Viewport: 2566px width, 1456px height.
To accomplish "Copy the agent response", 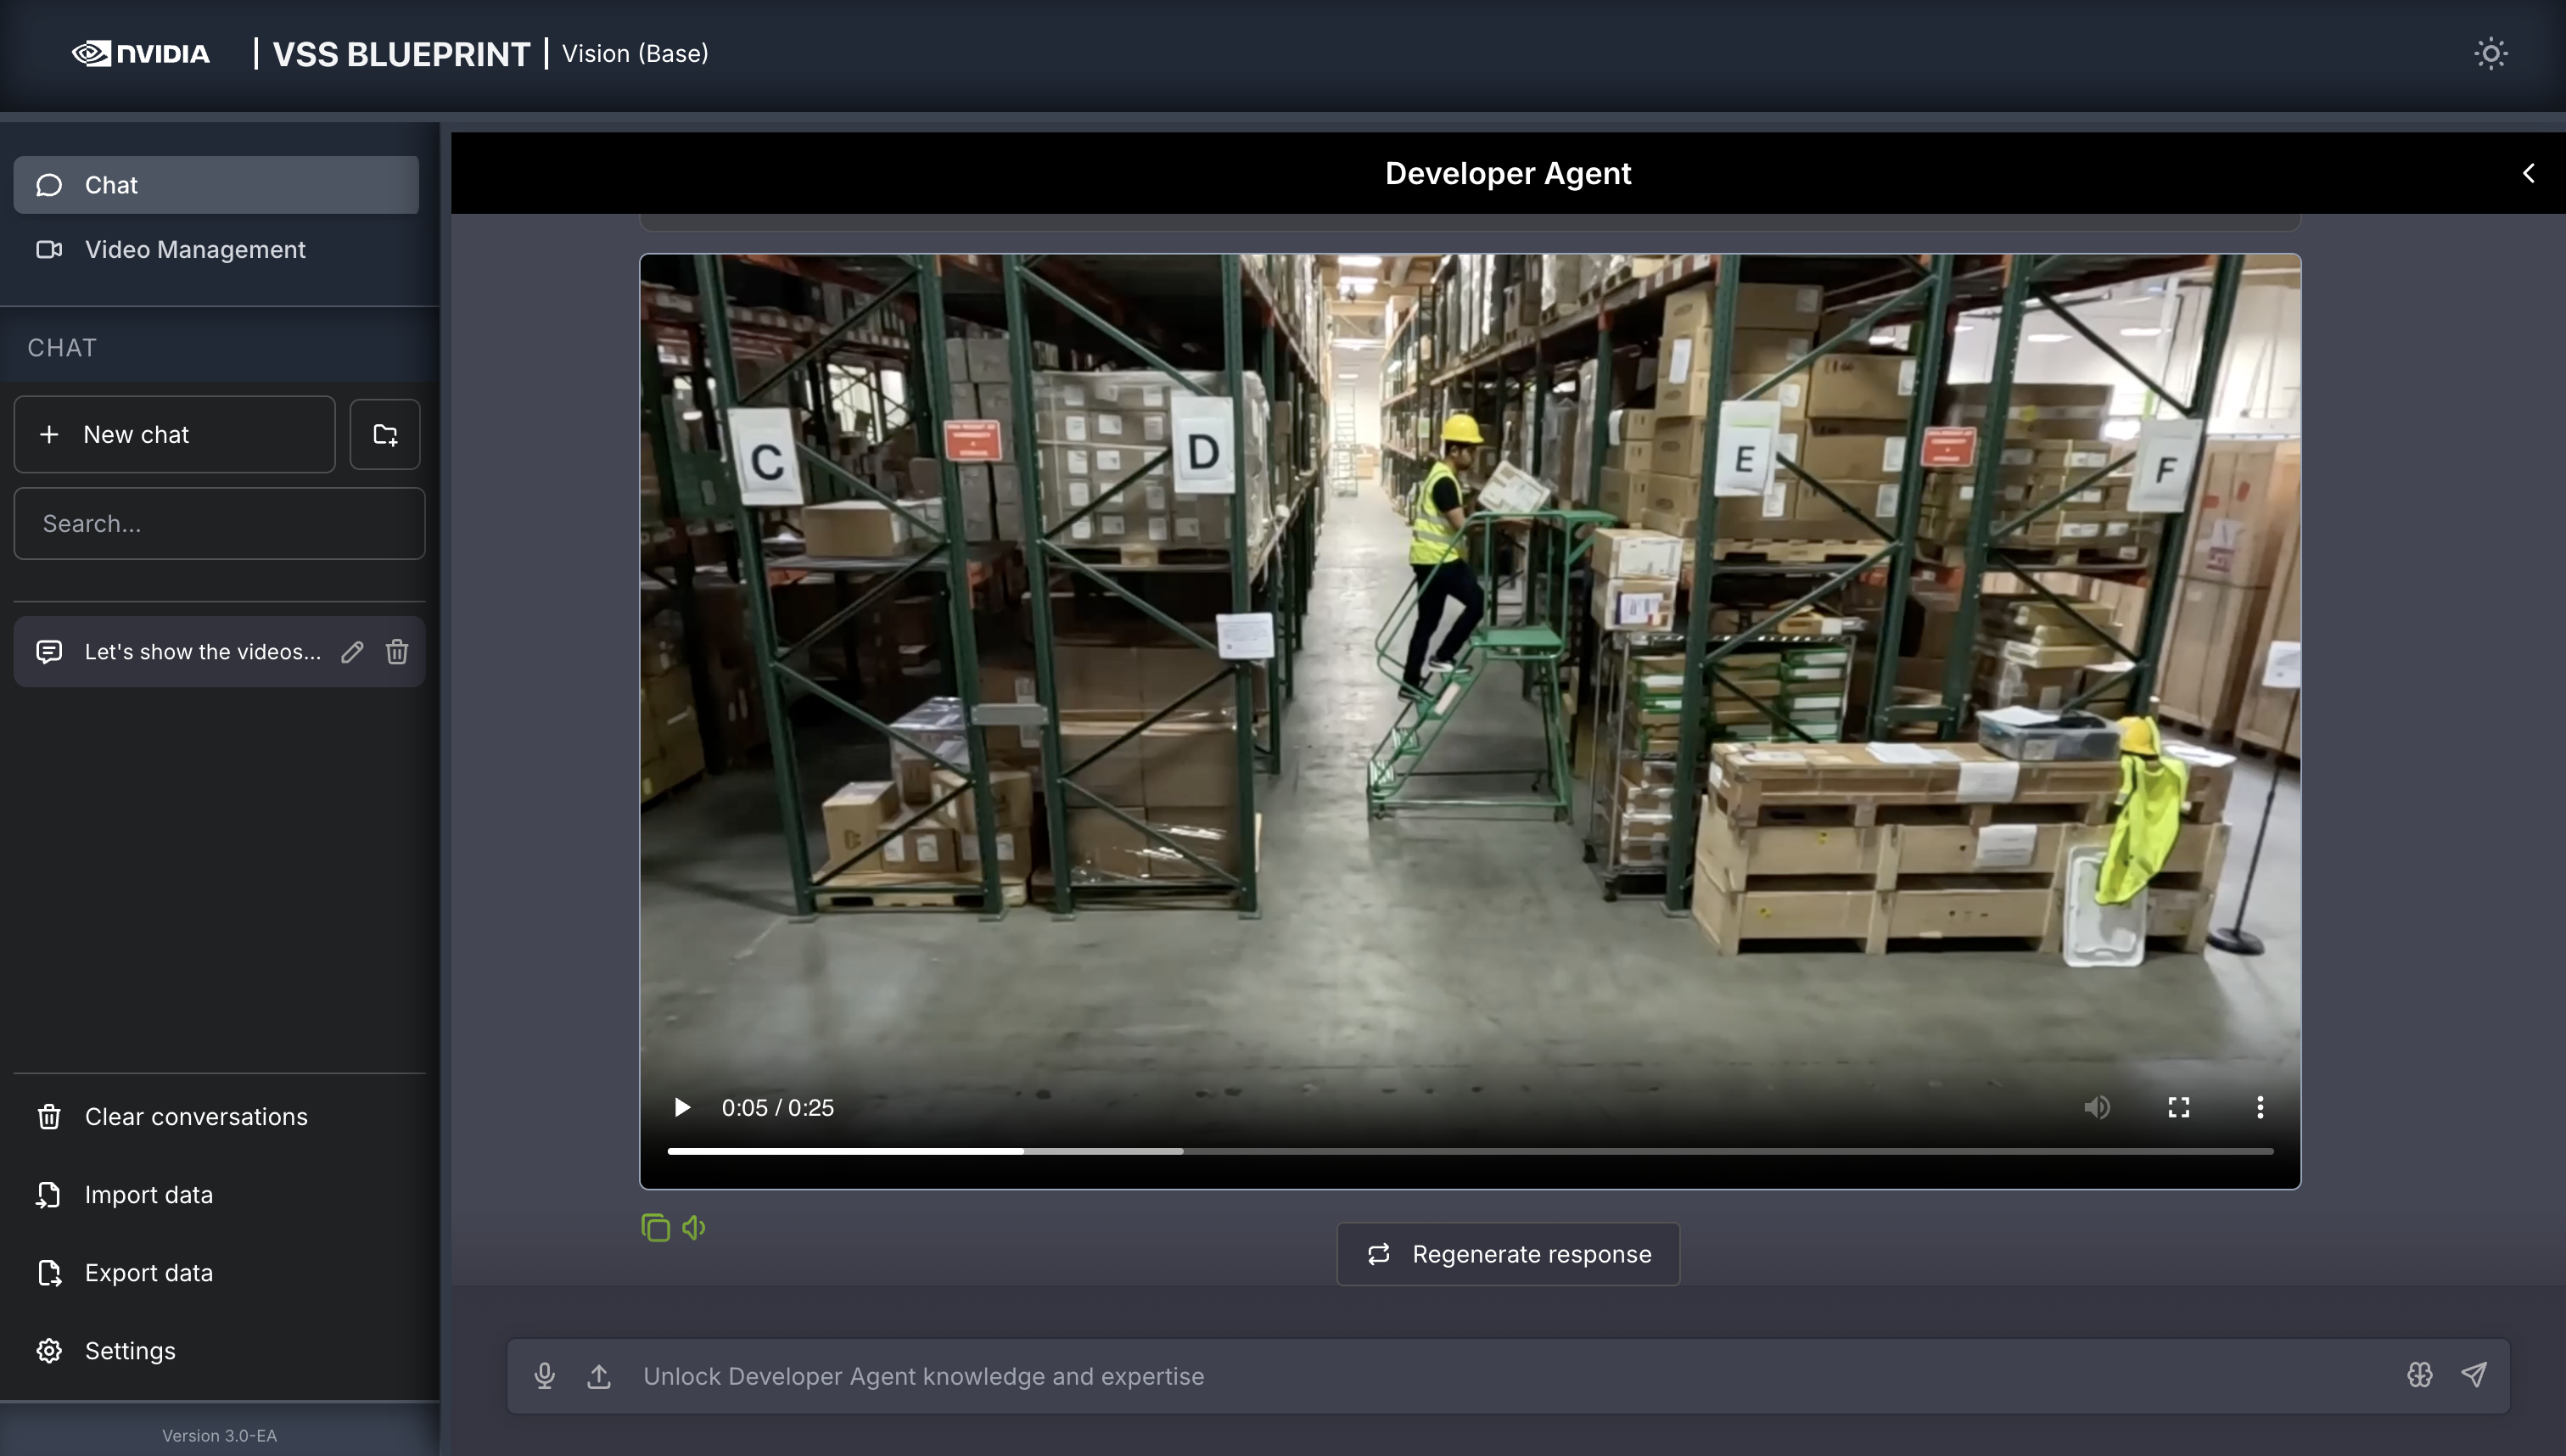I will point(655,1227).
